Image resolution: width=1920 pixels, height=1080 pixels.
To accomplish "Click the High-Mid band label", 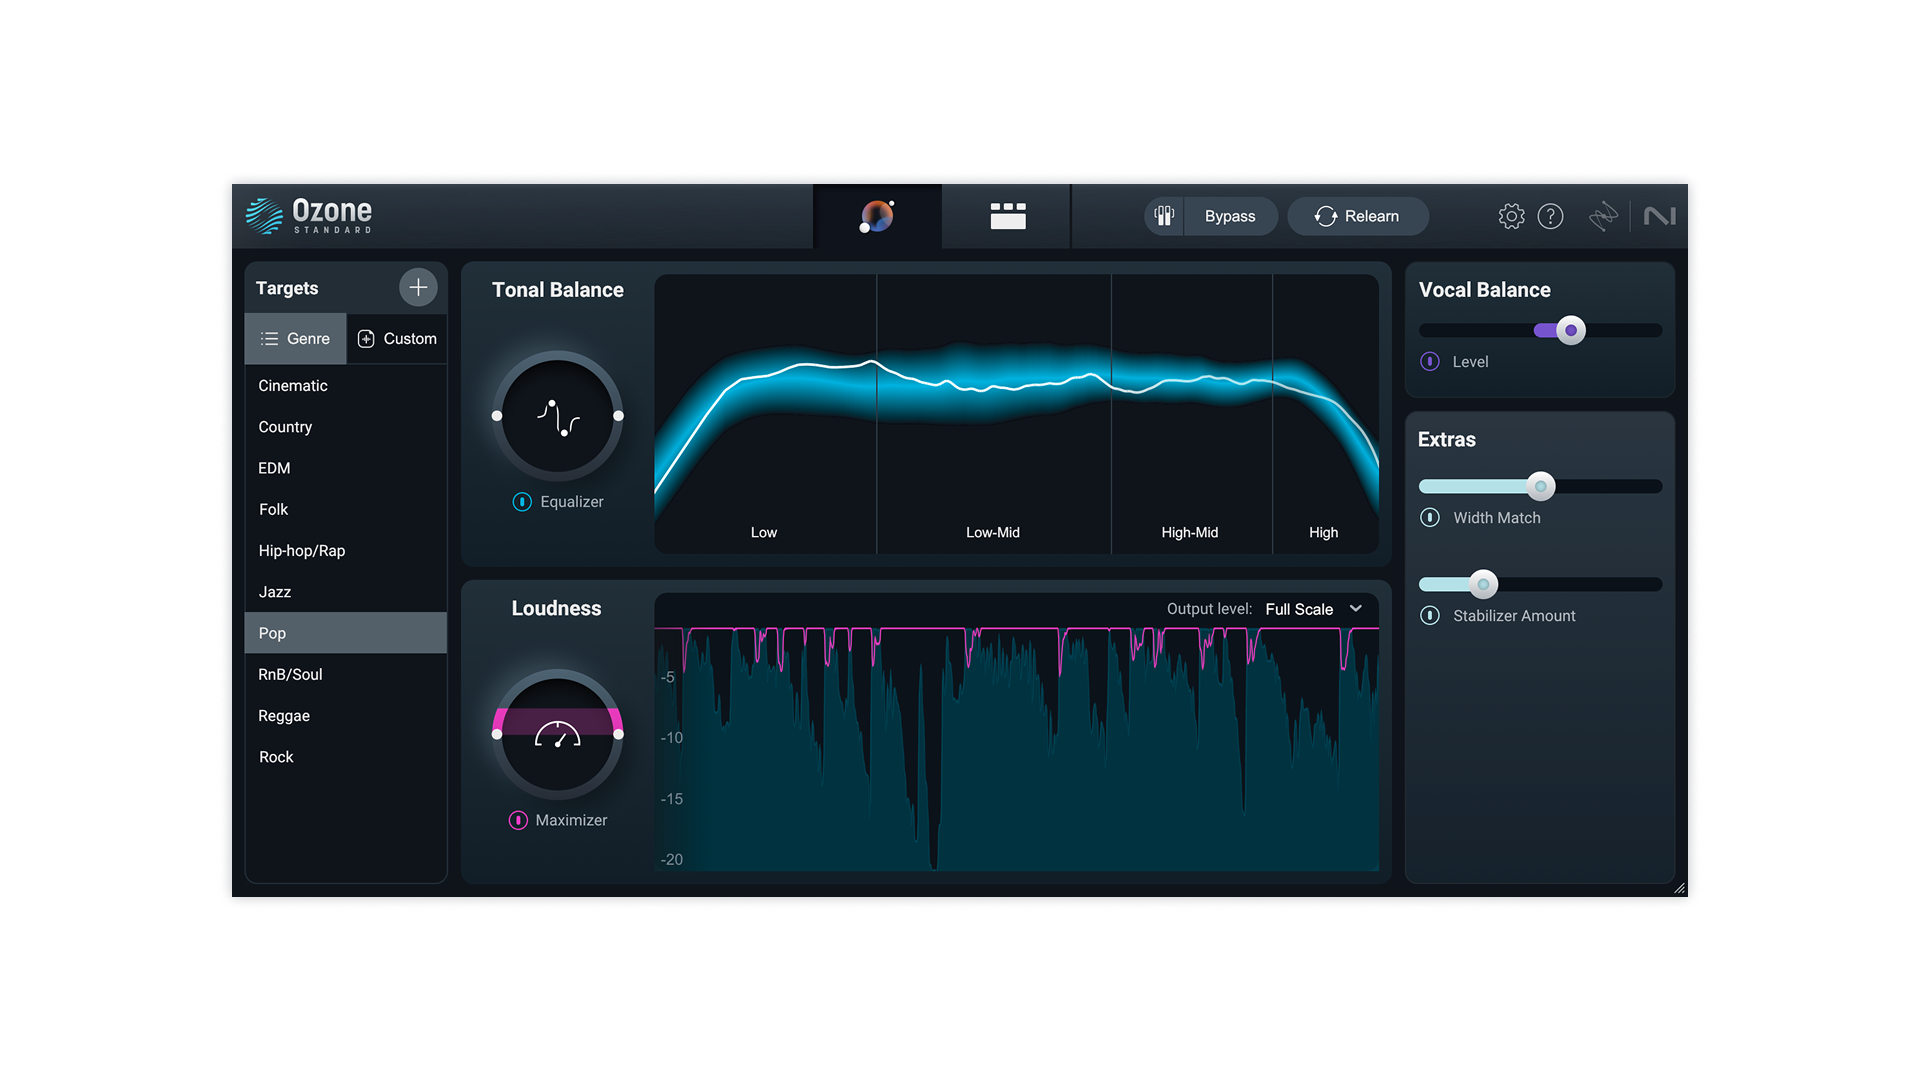I will coord(1190,533).
